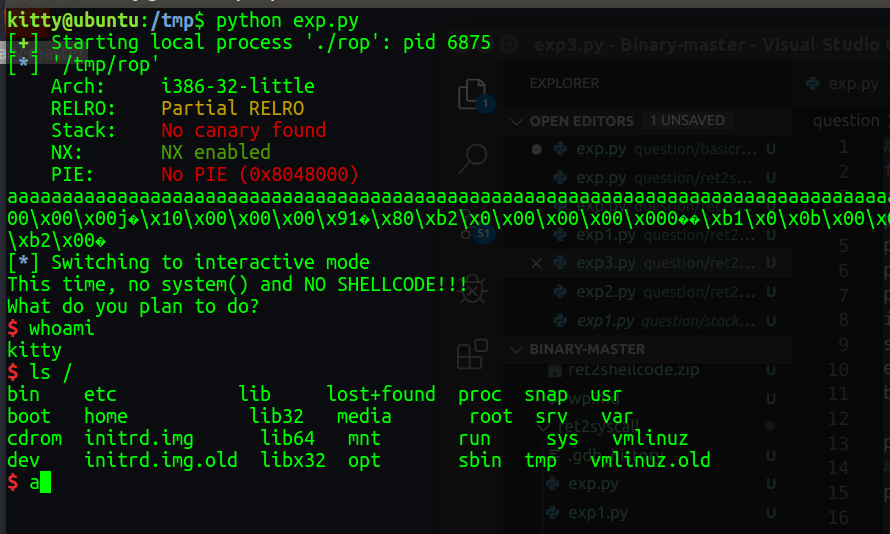Click the question breadcrumb above the editor
This screenshot has width=890, height=534.
846,121
